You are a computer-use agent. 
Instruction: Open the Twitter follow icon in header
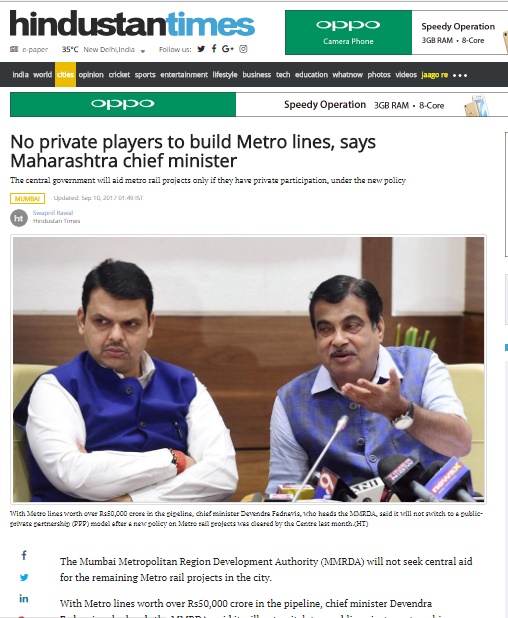[x=201, y=49]
